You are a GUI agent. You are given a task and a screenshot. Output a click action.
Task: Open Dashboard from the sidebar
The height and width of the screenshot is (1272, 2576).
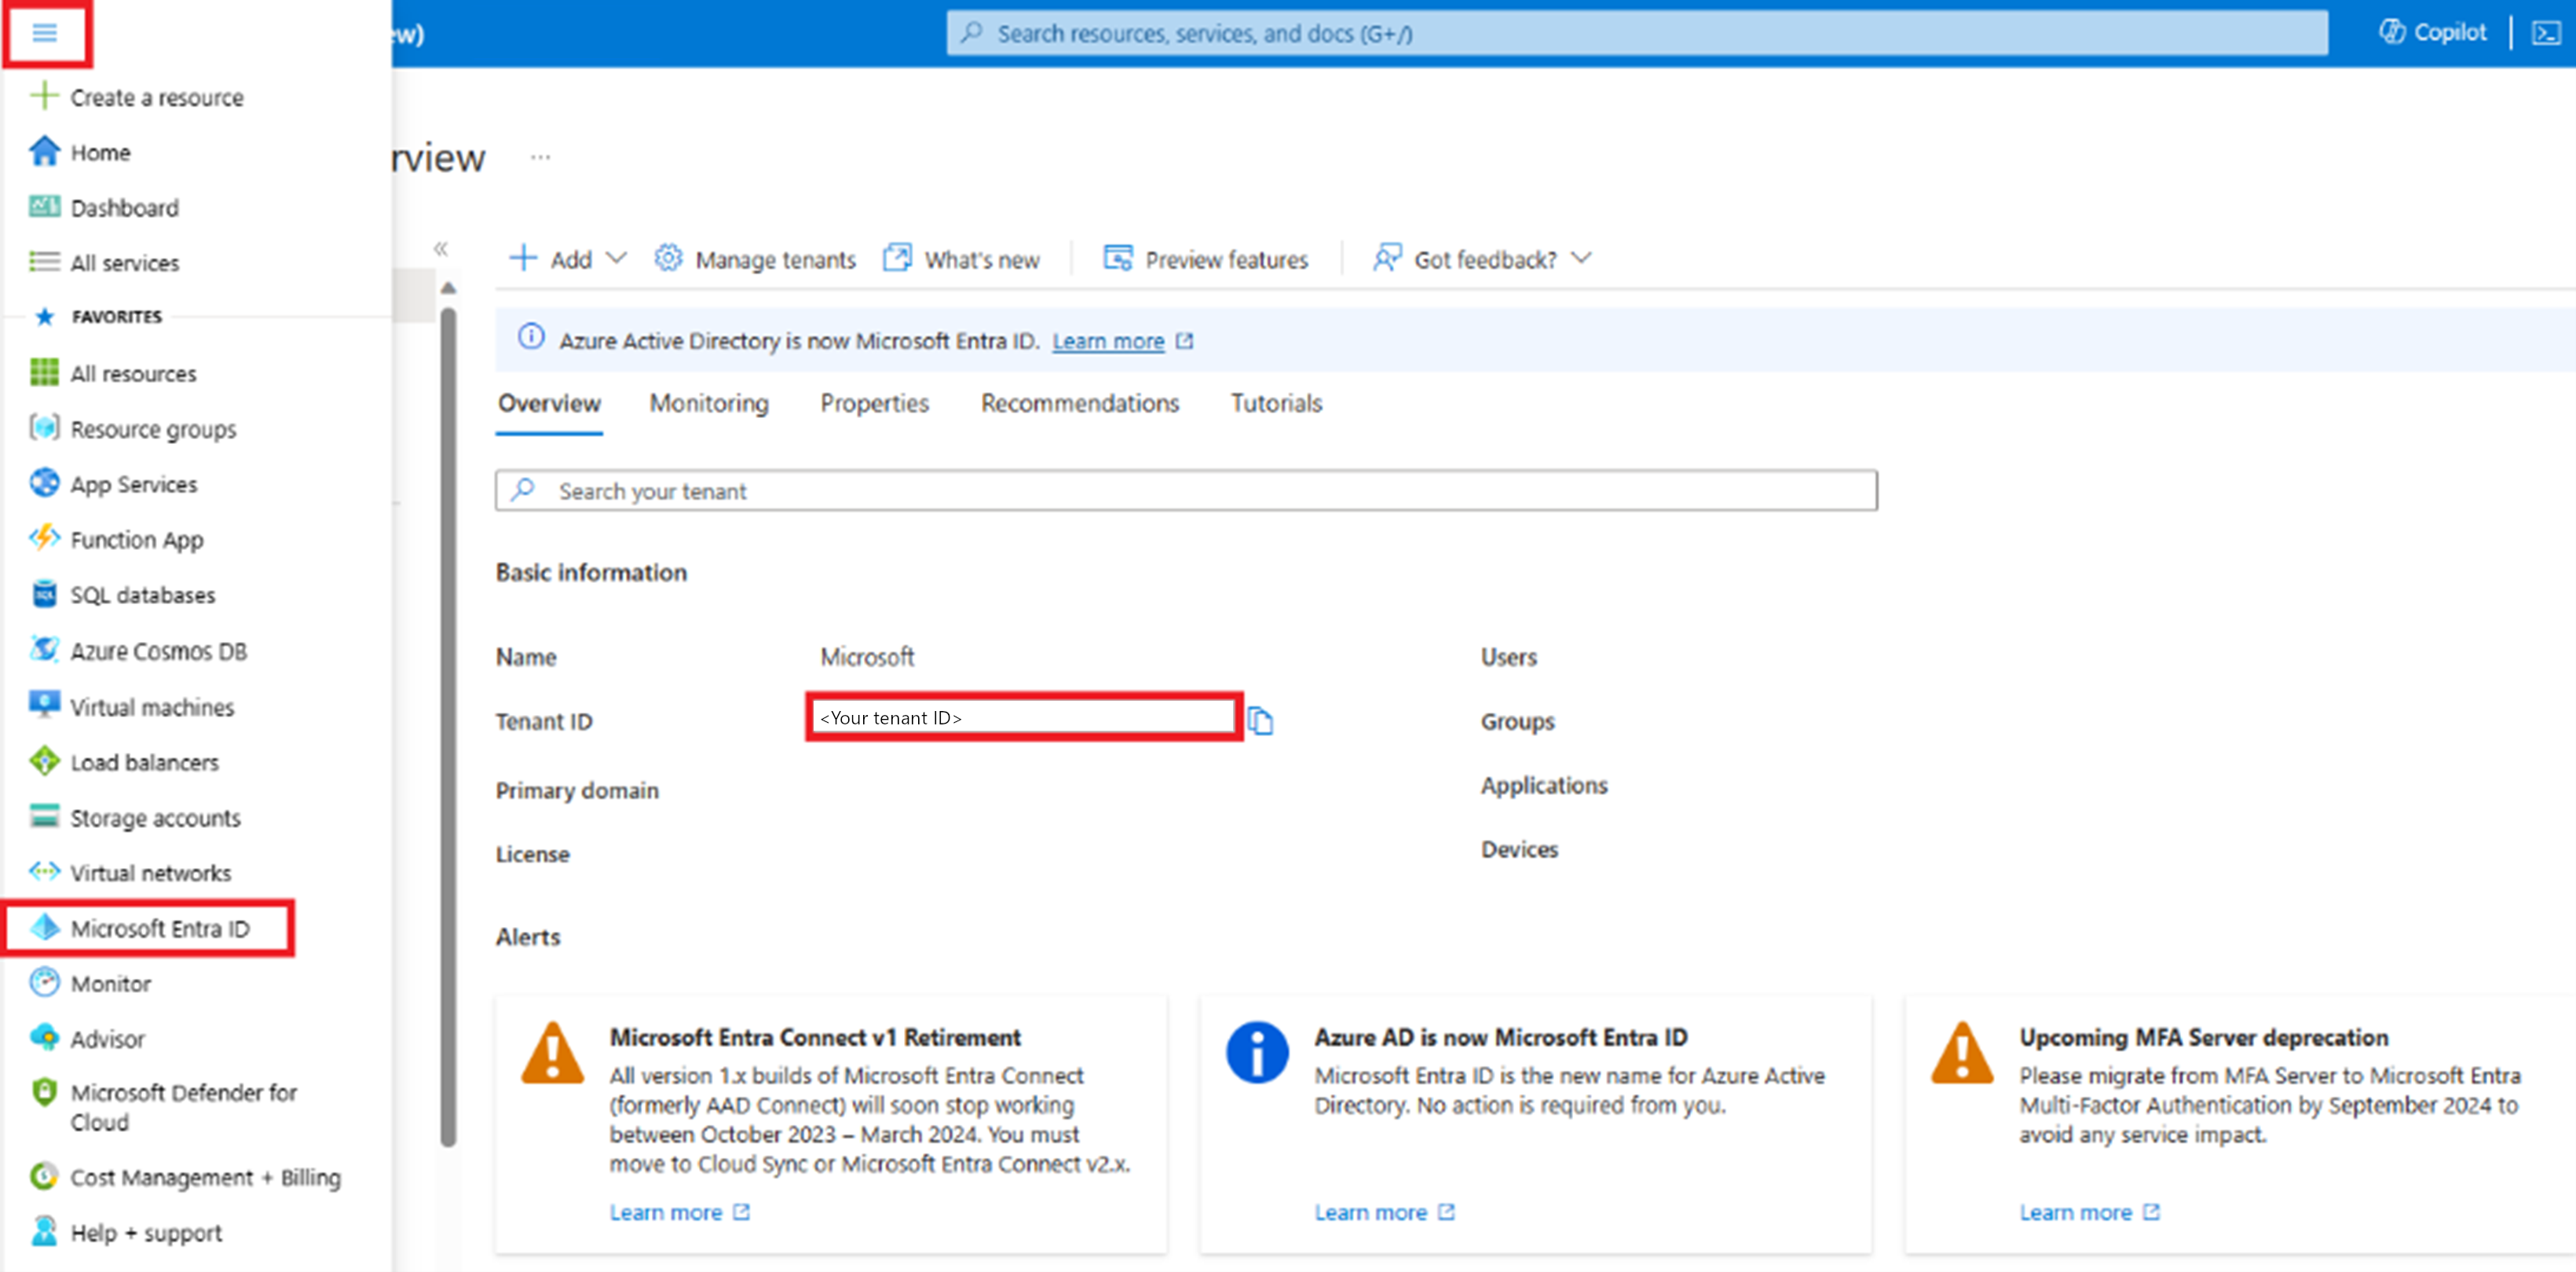point(124,207)
